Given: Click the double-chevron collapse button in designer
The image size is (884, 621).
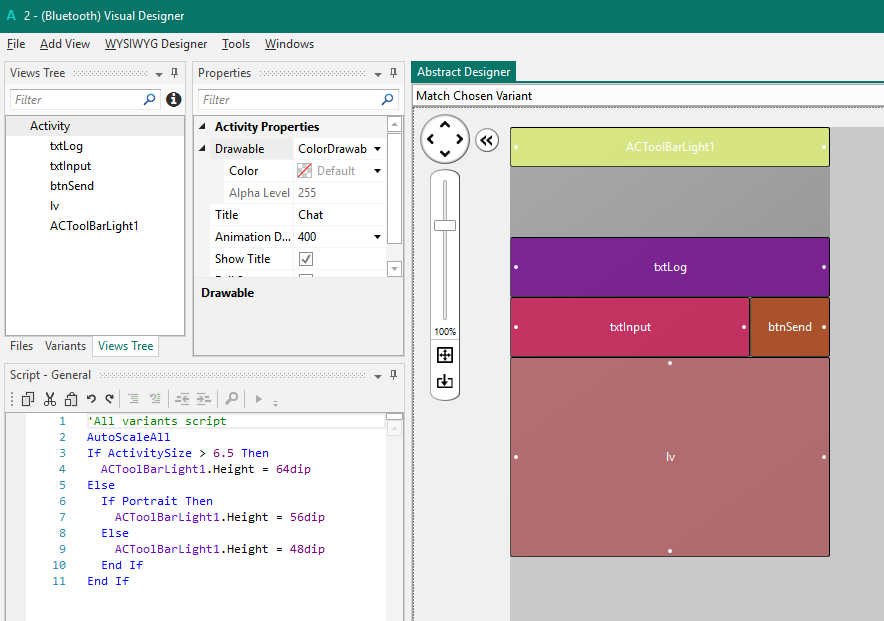Looking at the screenshot, I should tap(487, 140).
